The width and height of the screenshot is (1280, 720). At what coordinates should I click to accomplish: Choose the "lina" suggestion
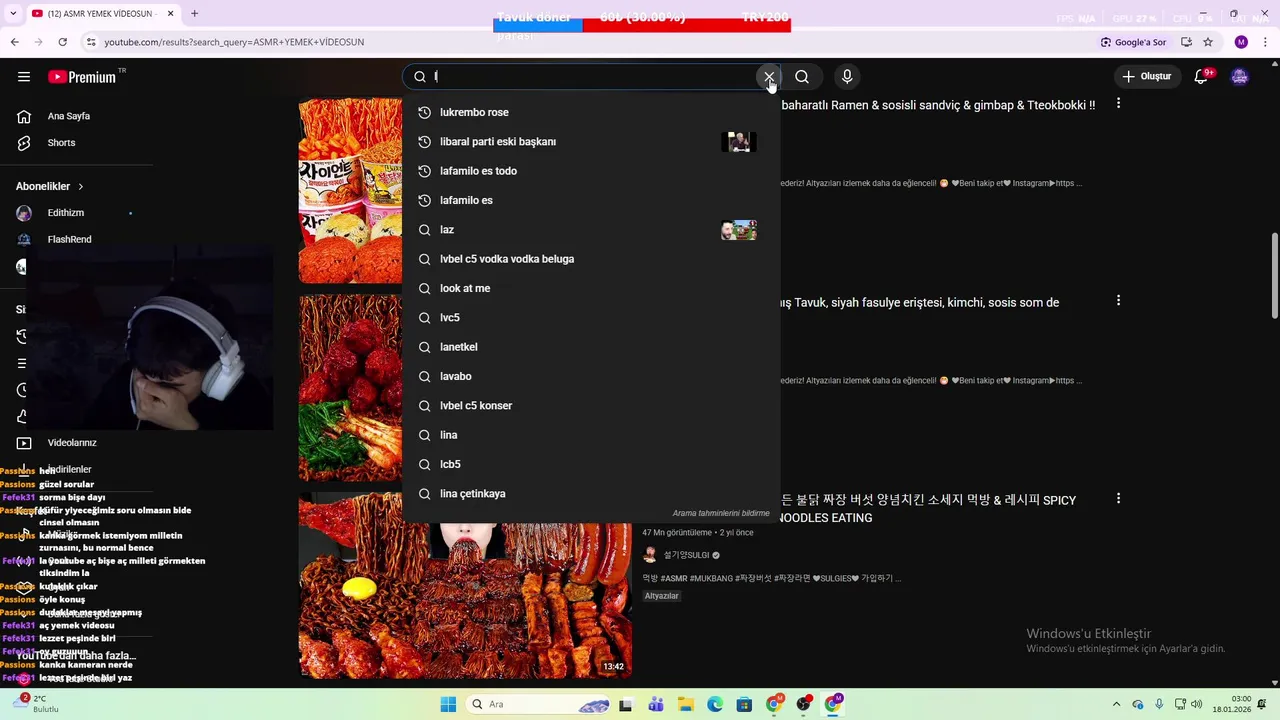[590, 435]
